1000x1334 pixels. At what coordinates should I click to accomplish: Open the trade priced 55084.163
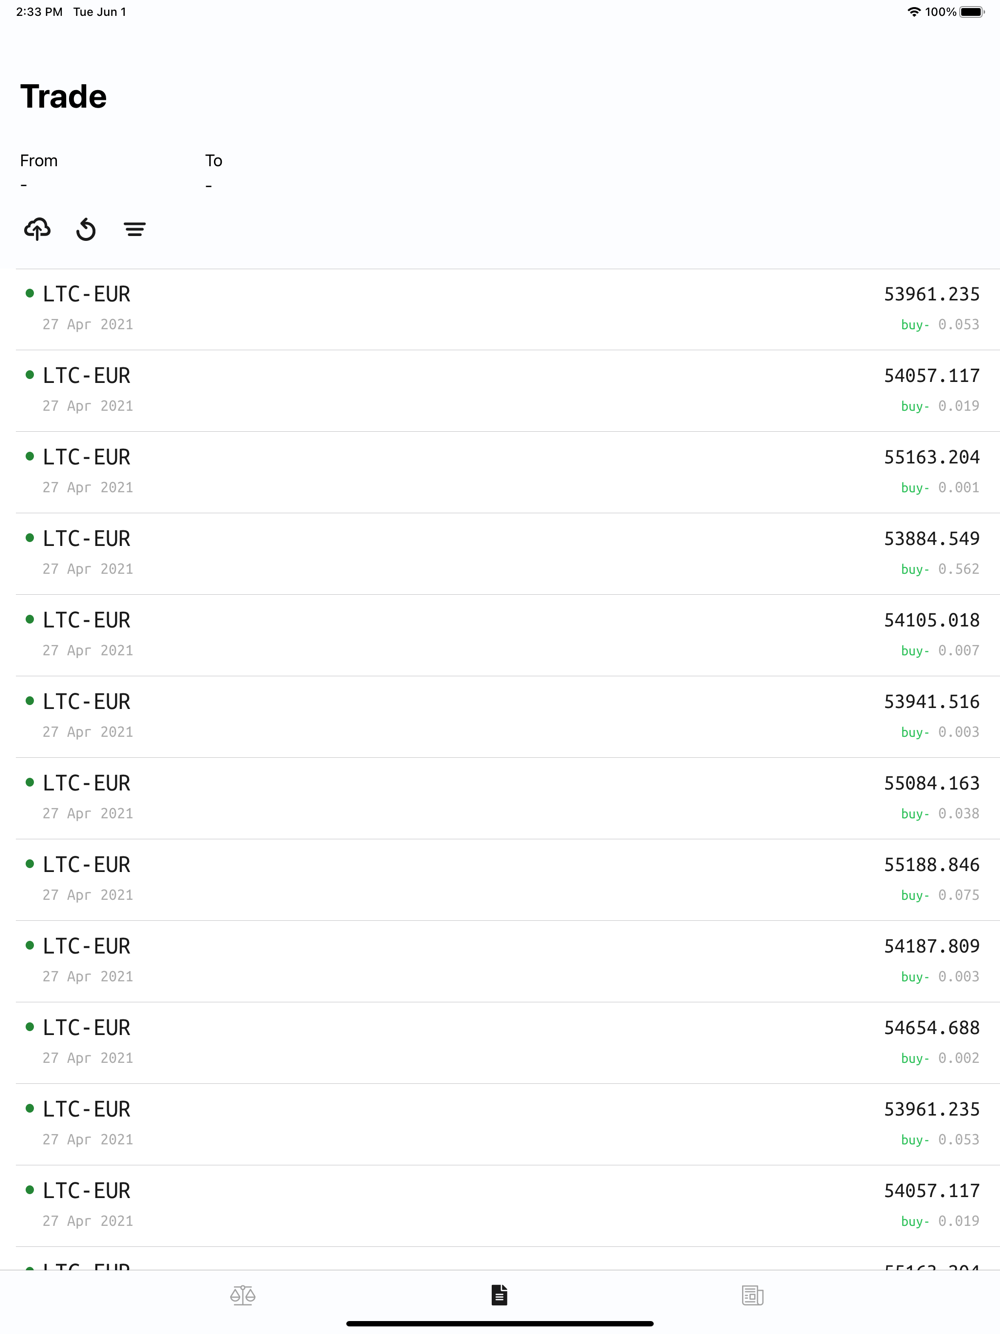508,798
